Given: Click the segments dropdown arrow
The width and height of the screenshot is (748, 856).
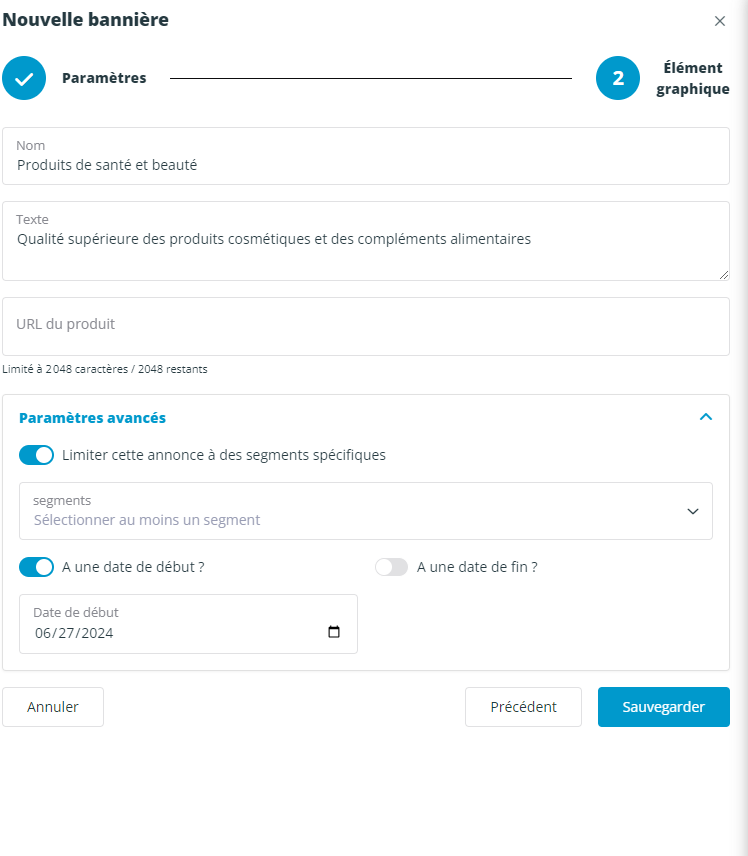Looking at the screenshot, I should (x=692, y=512).
